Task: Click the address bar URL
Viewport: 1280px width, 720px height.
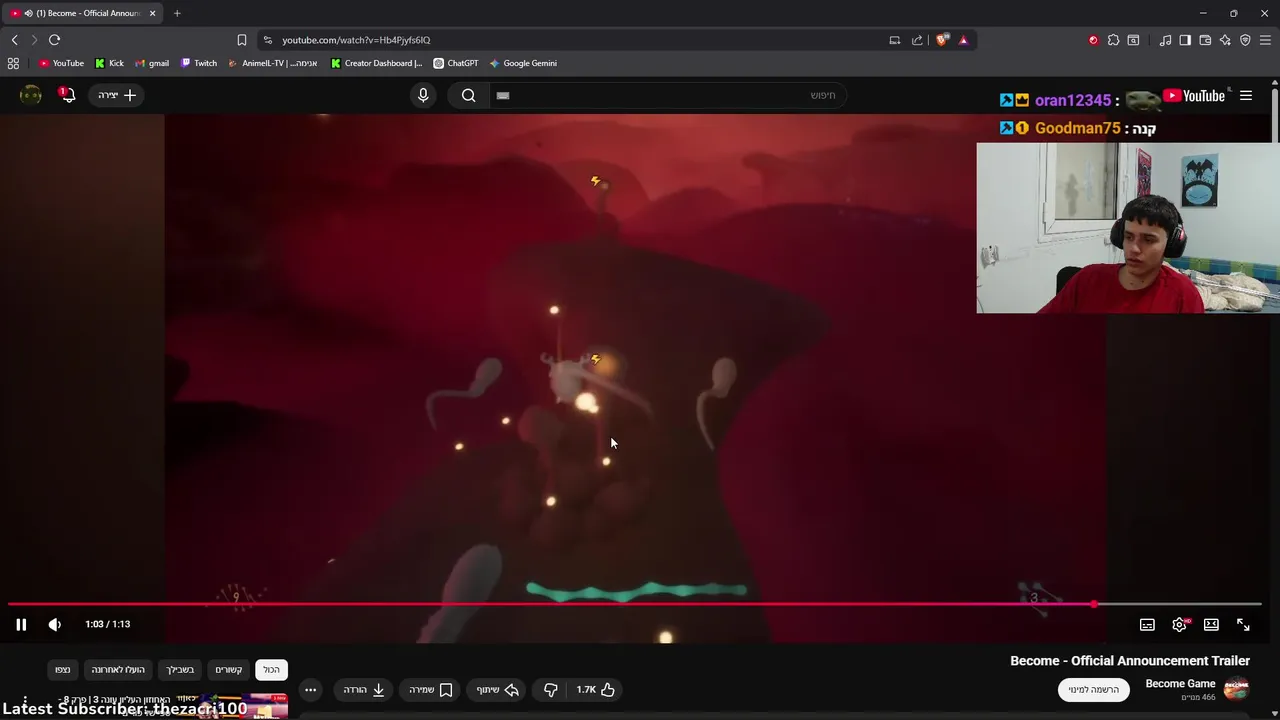Action: [356, 40]
